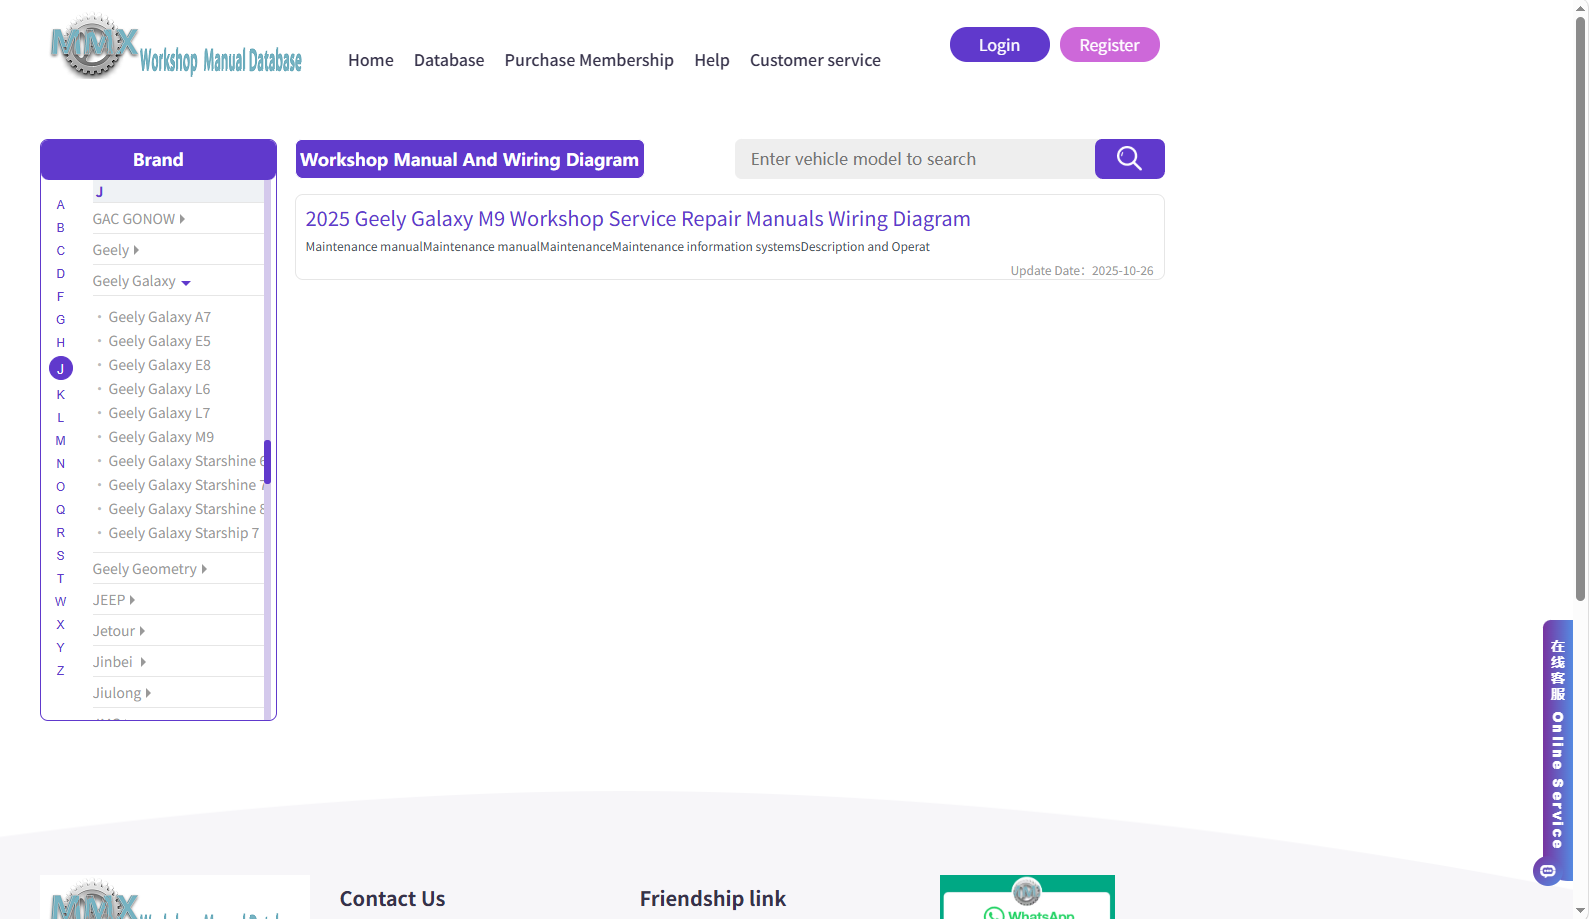Open the online service chat bubble icon

1547,871
